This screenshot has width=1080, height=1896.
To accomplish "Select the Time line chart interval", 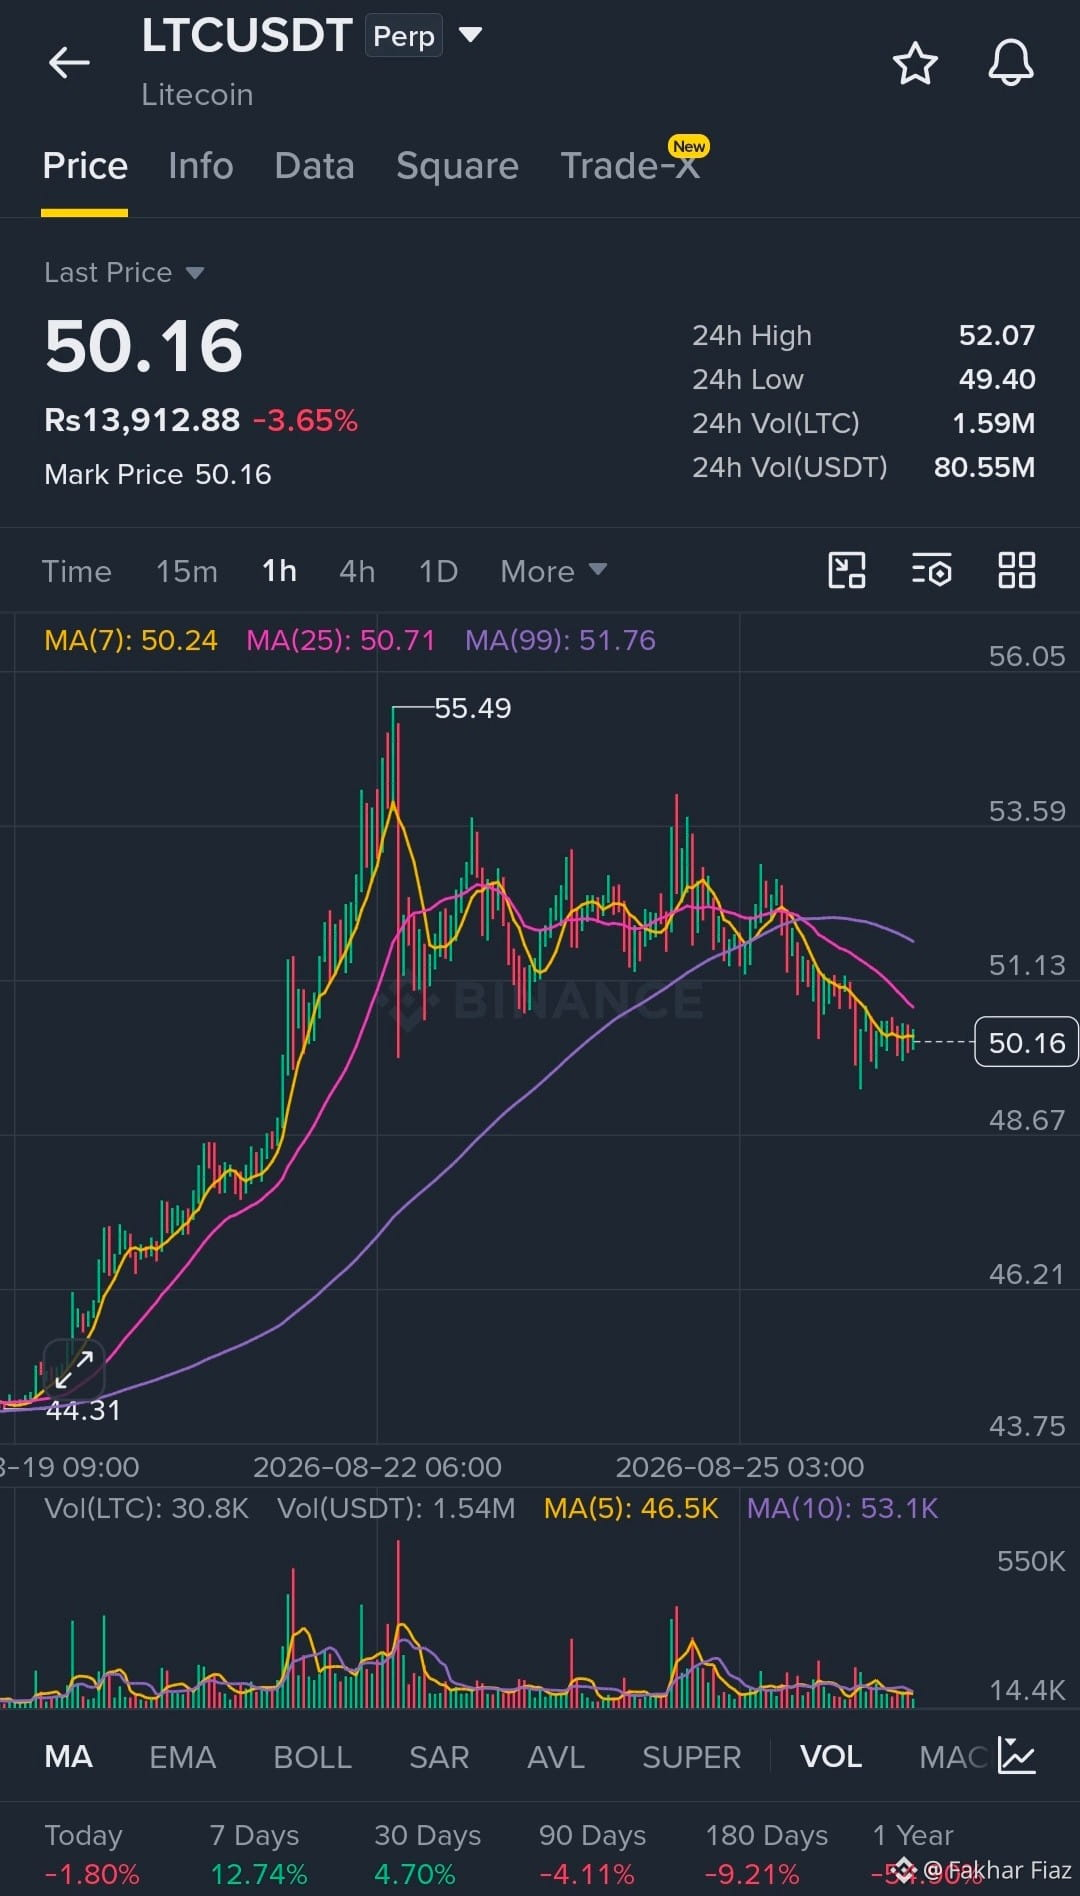I will point(76,571).
